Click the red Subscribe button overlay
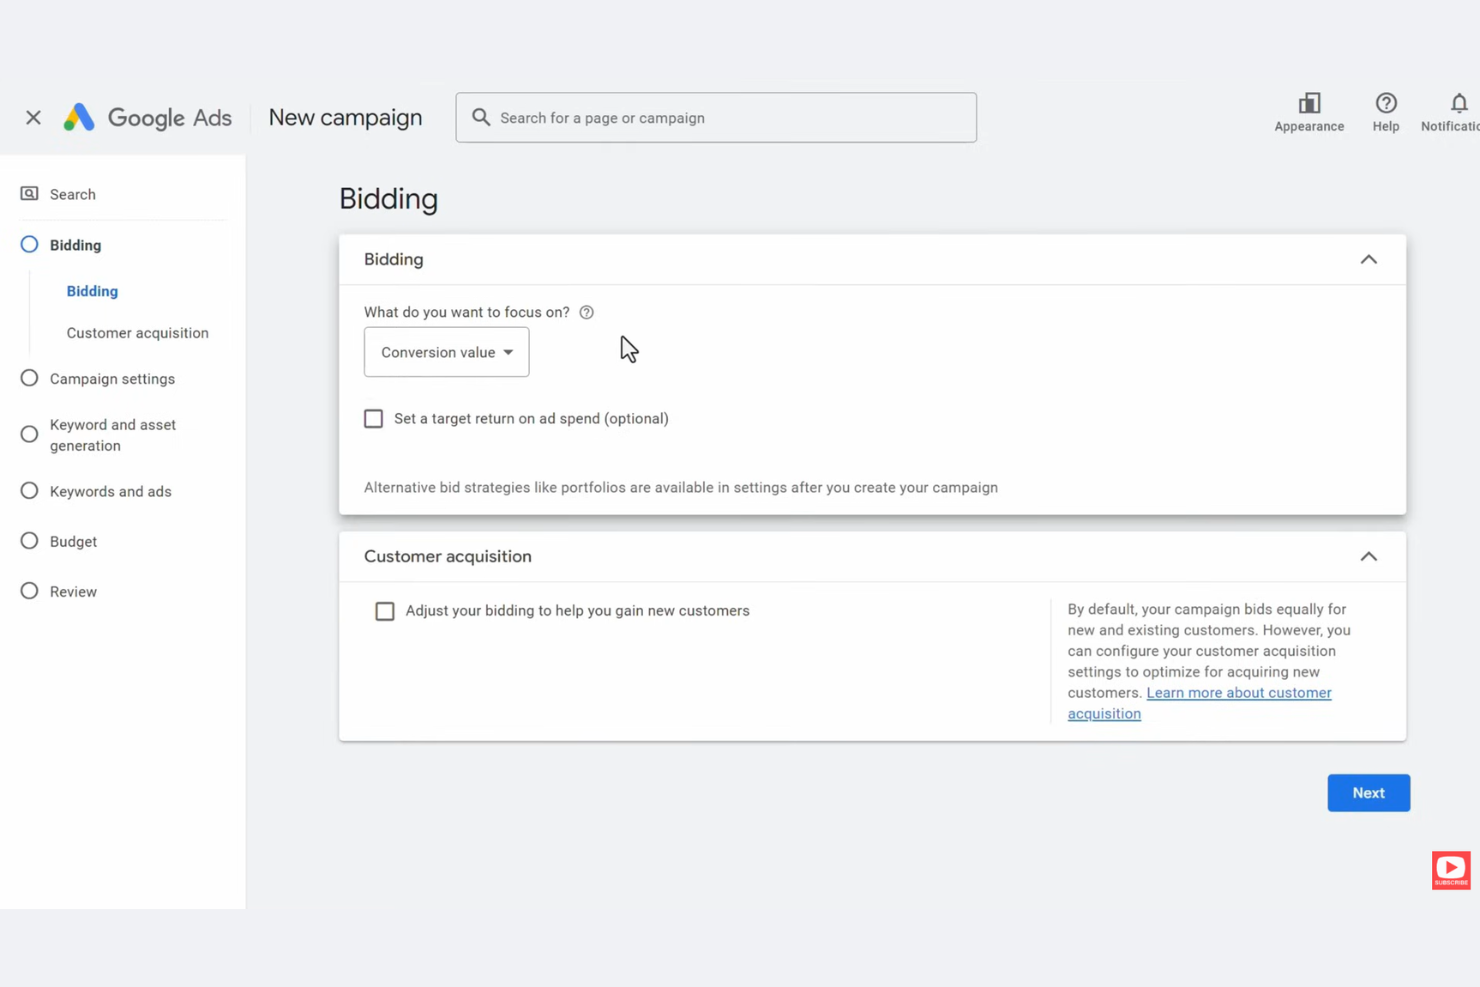This screenshot has height=987, width=1480. pos(1451,869)
